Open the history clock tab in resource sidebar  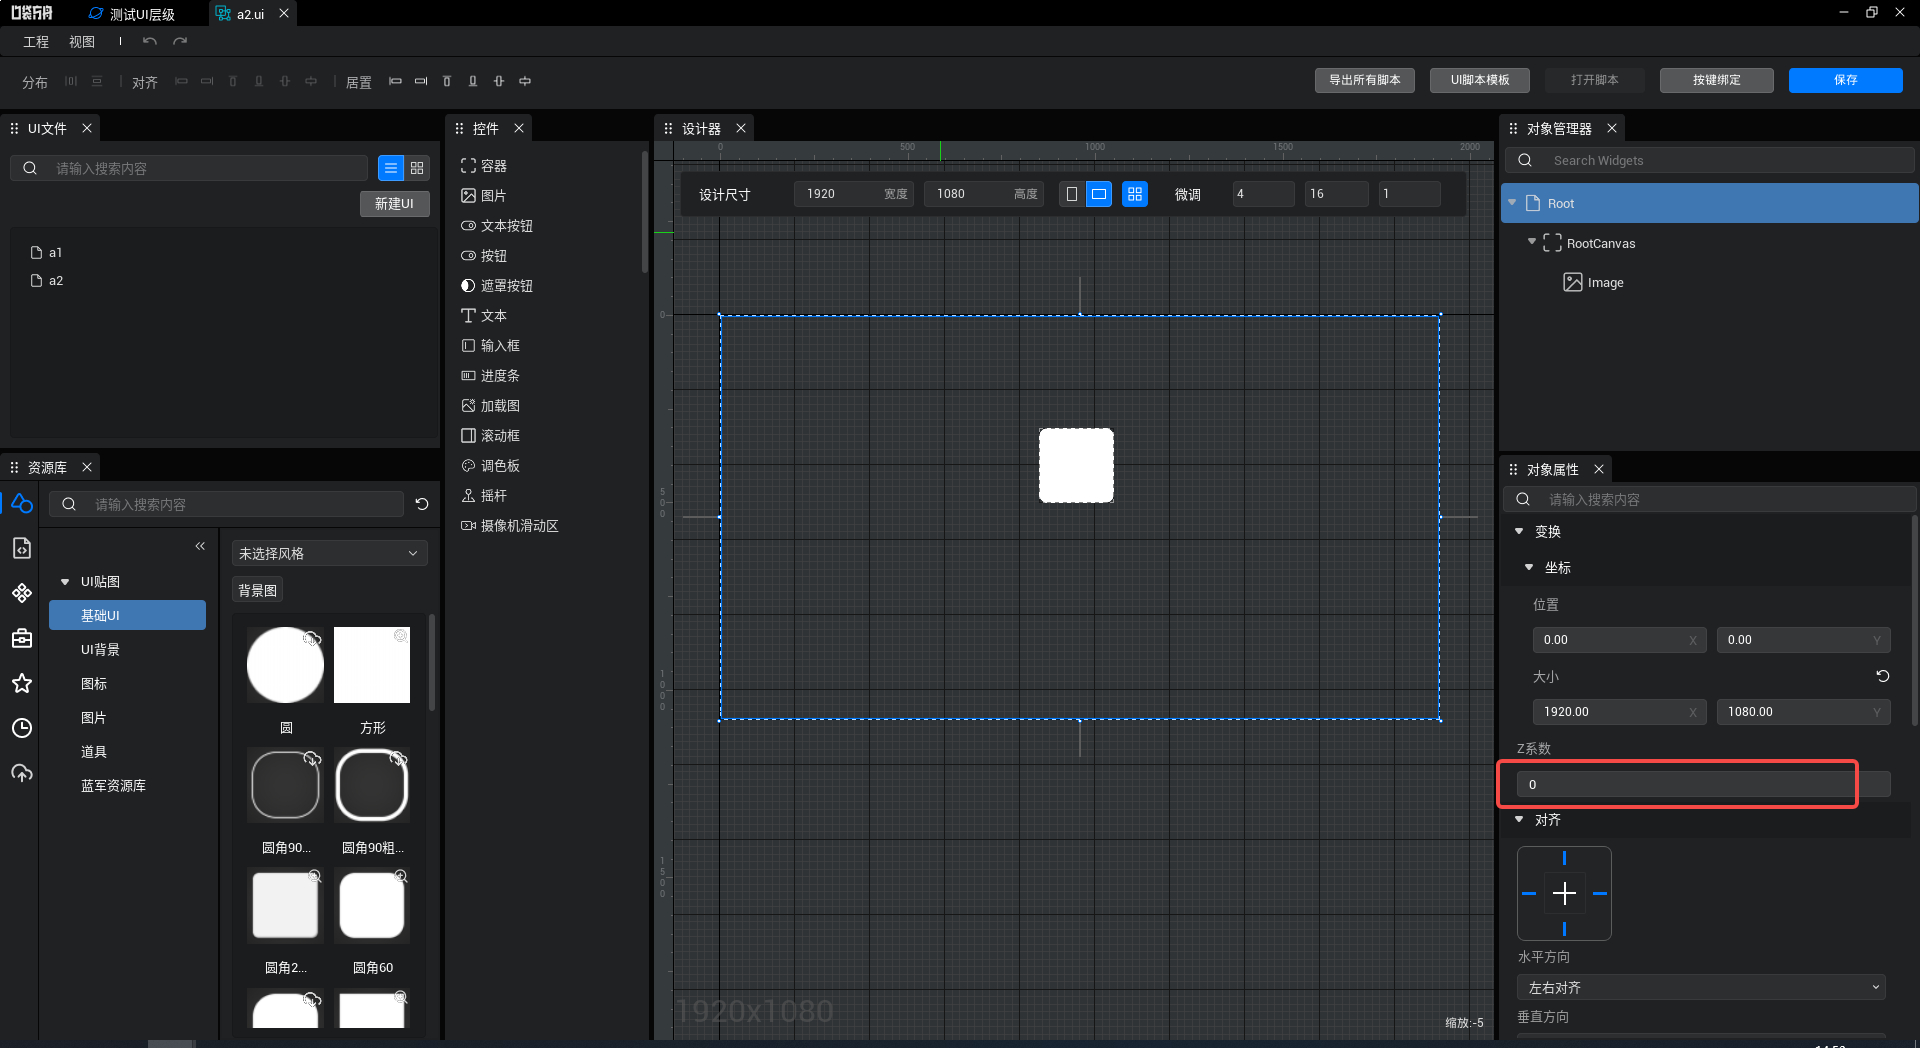pos(22,728)
